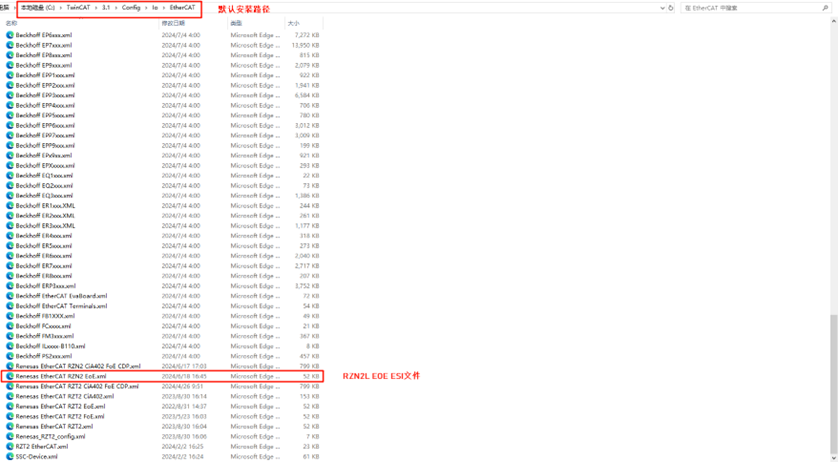Click the refresh icon beside the address bar
This screenshot has height=462, width=838.
tap(671, 8)
